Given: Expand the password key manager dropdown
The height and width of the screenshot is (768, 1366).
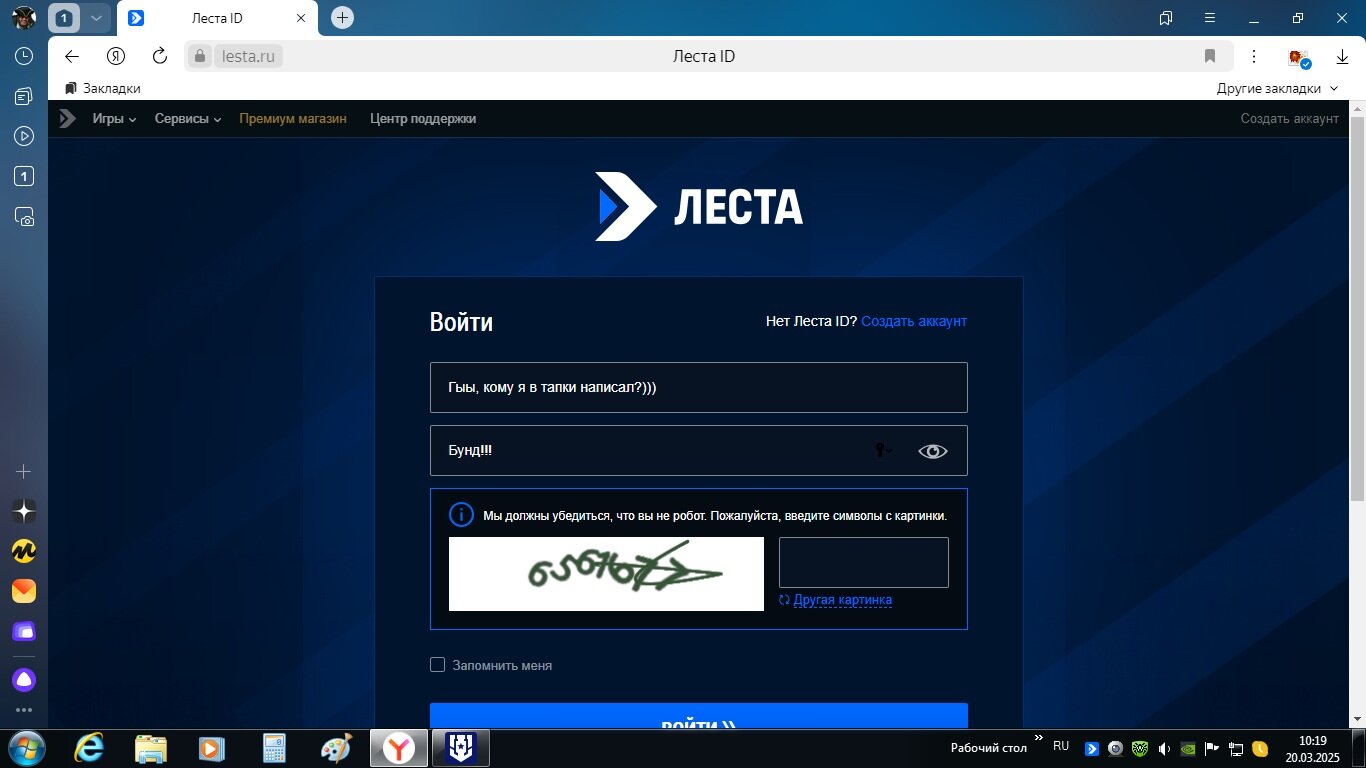Looking at the screenshot, I should tap(884, 451).
